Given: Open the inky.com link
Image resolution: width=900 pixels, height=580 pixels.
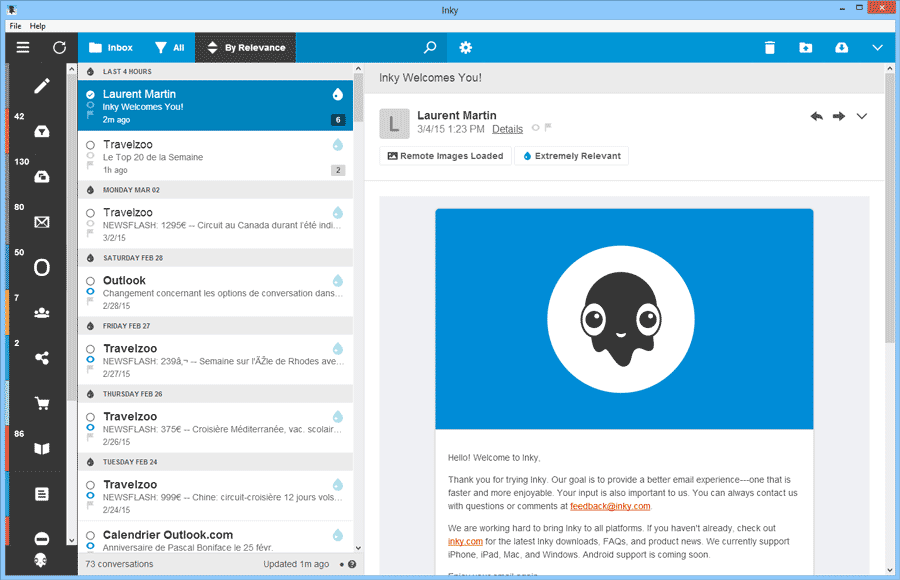Looking at the screenshot, I should [x=465, y=542].
